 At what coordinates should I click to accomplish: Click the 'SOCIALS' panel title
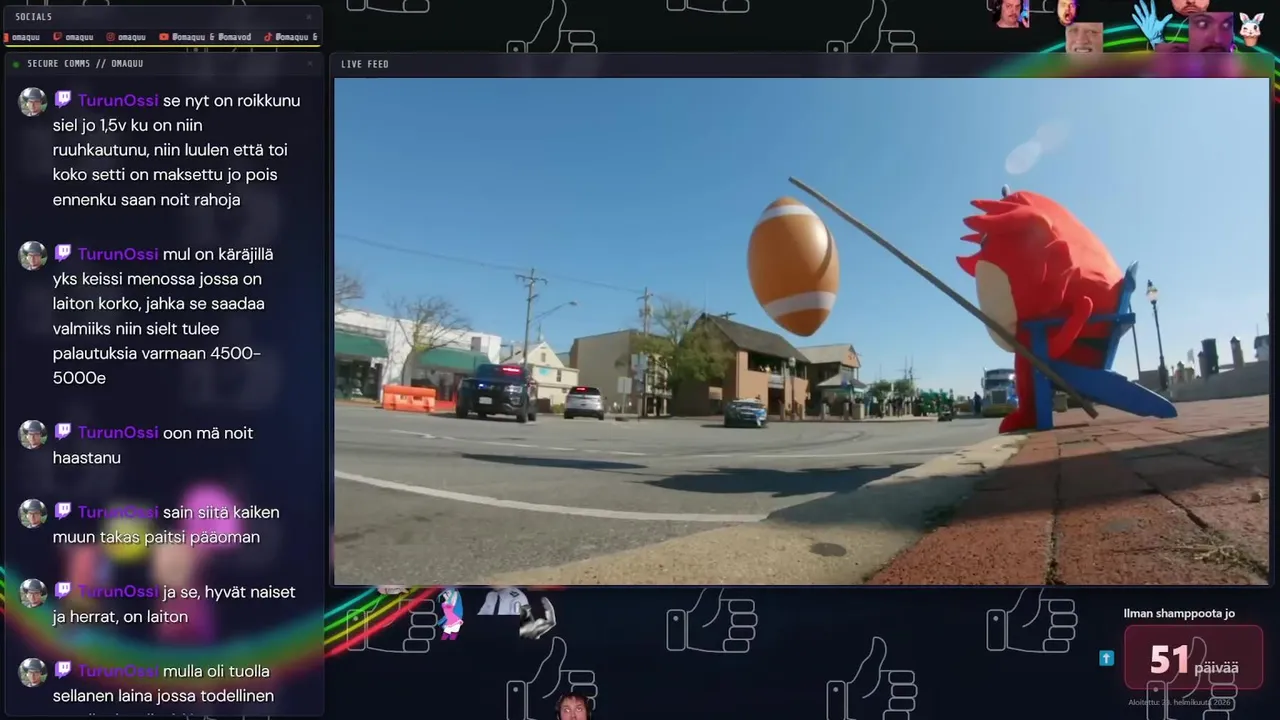pyautogui.click(x=33, y=17)
